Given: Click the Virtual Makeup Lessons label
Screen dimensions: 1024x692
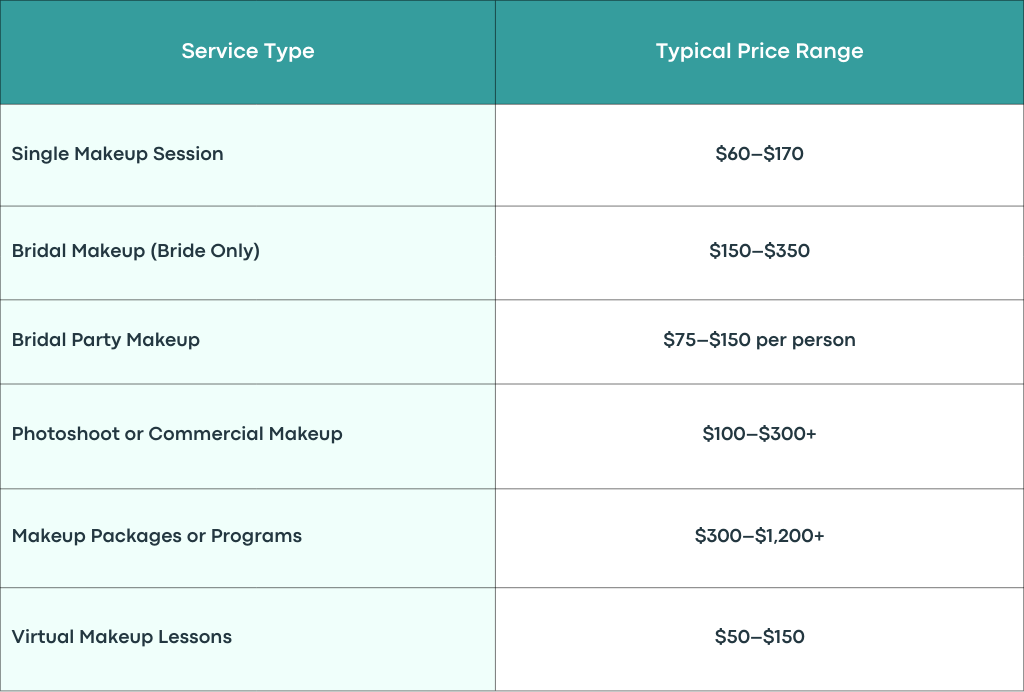Looking at the screenshot, I should pyautogui.click(x=121, y=637).
